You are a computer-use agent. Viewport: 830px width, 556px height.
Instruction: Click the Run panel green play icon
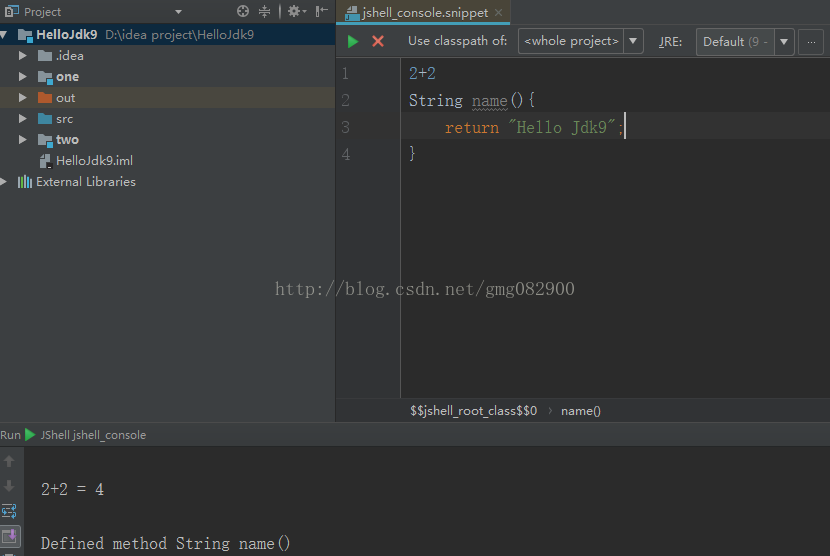30,435
